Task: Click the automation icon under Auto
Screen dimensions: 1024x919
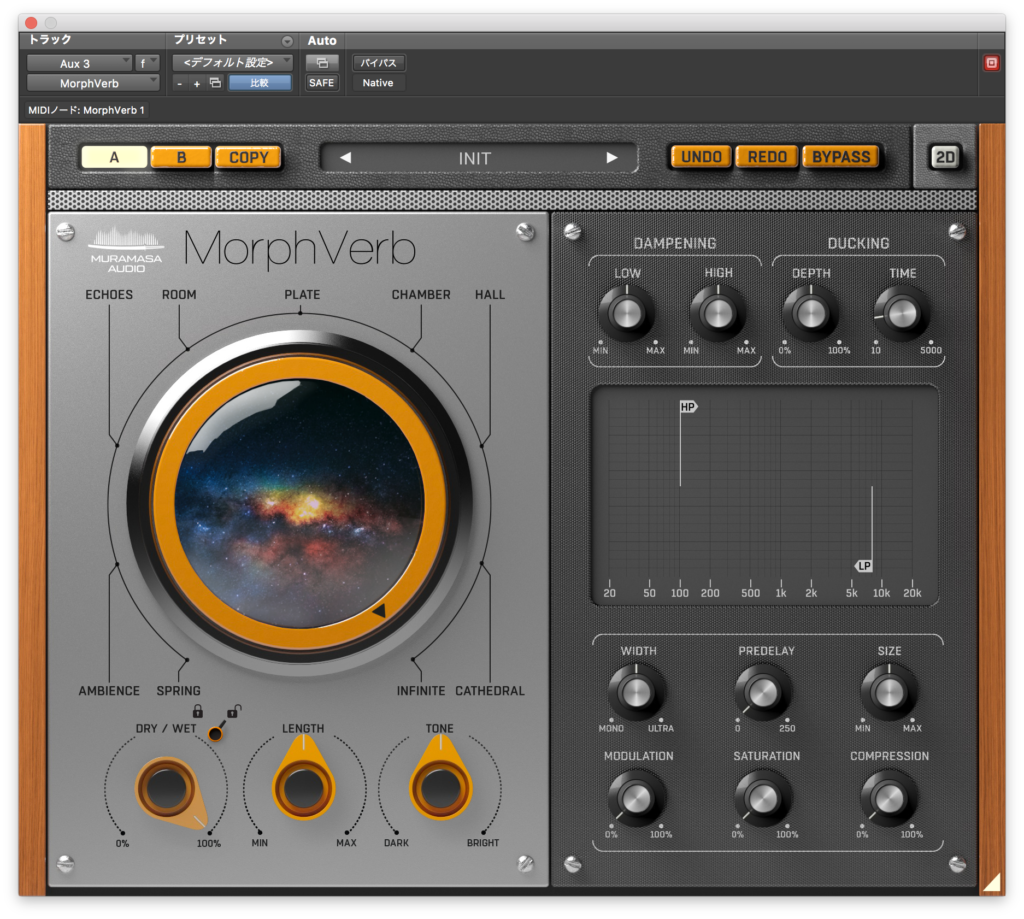Action: tap(322, 62)
